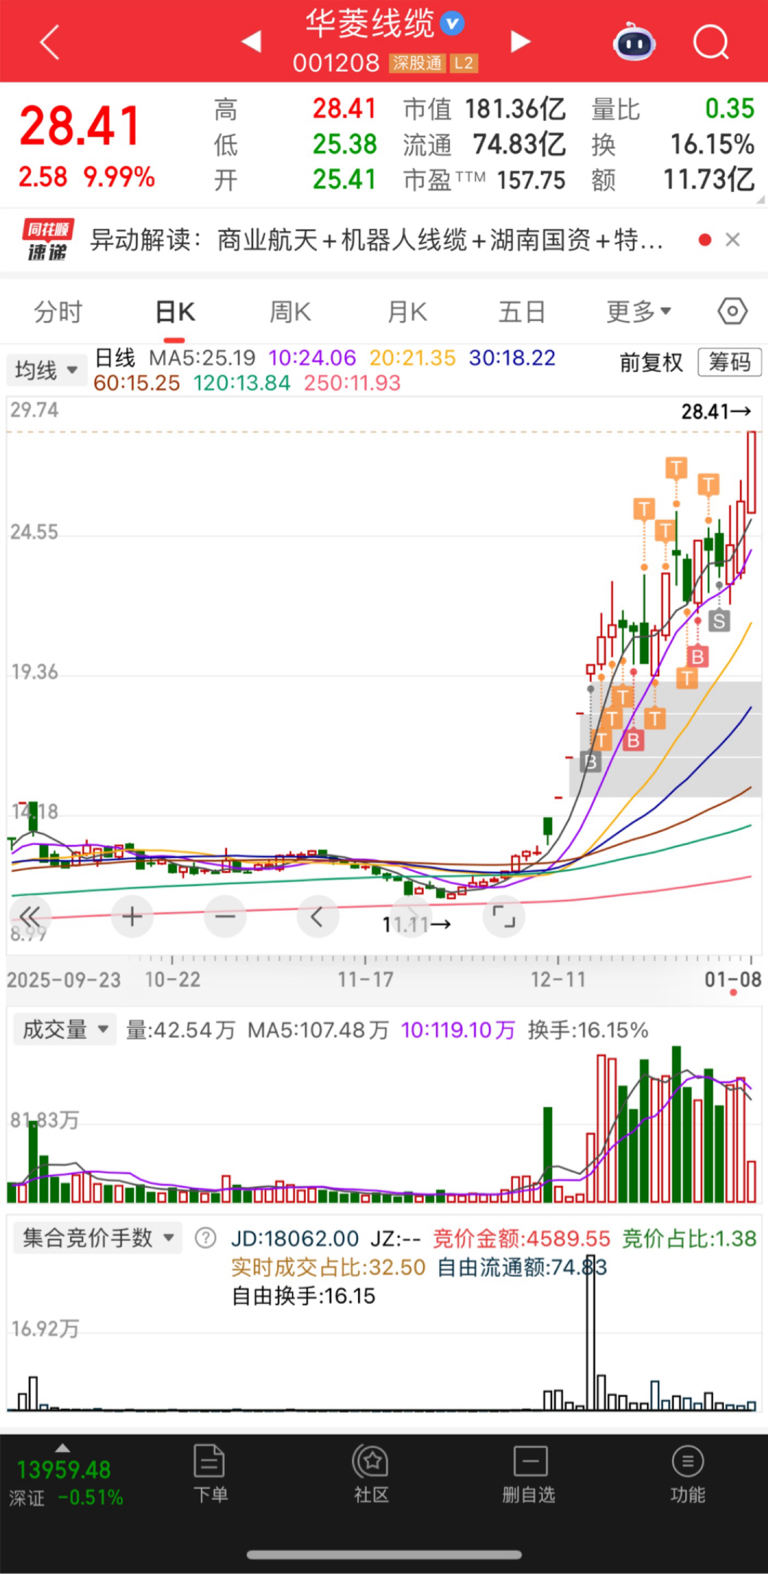Tap the 深证 13959.48 index value
This screenshot has width=768, height=1574.
pyautogui.click(x=64, y=1469)
